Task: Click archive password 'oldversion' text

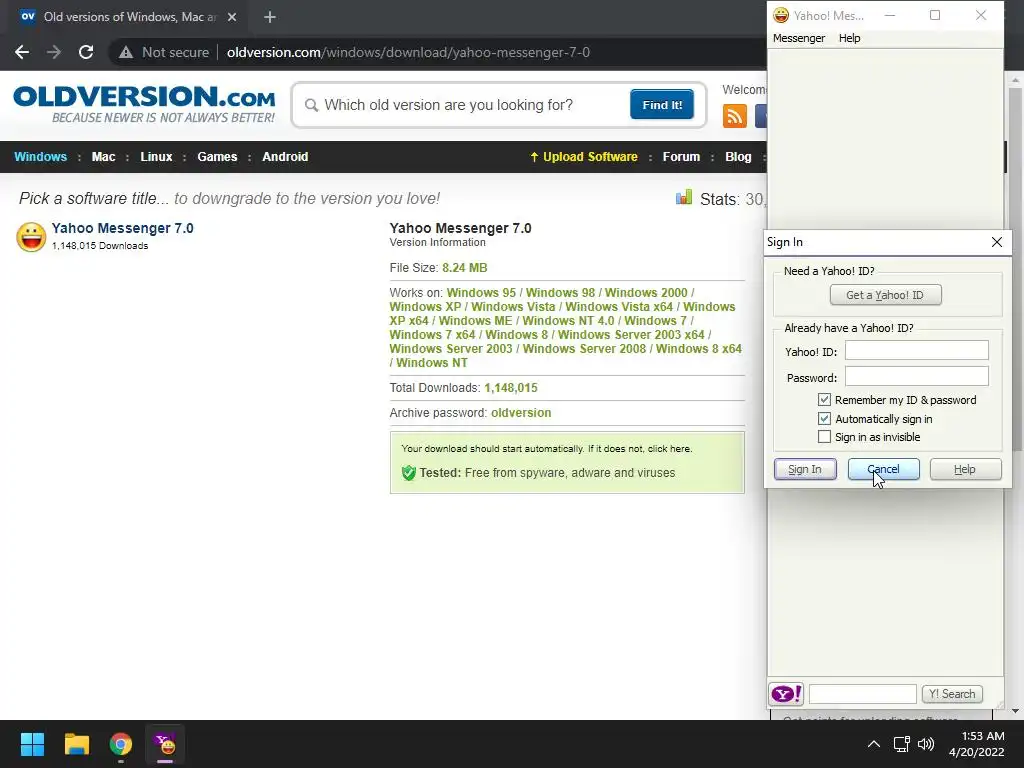Action: [x=521, y=413]
